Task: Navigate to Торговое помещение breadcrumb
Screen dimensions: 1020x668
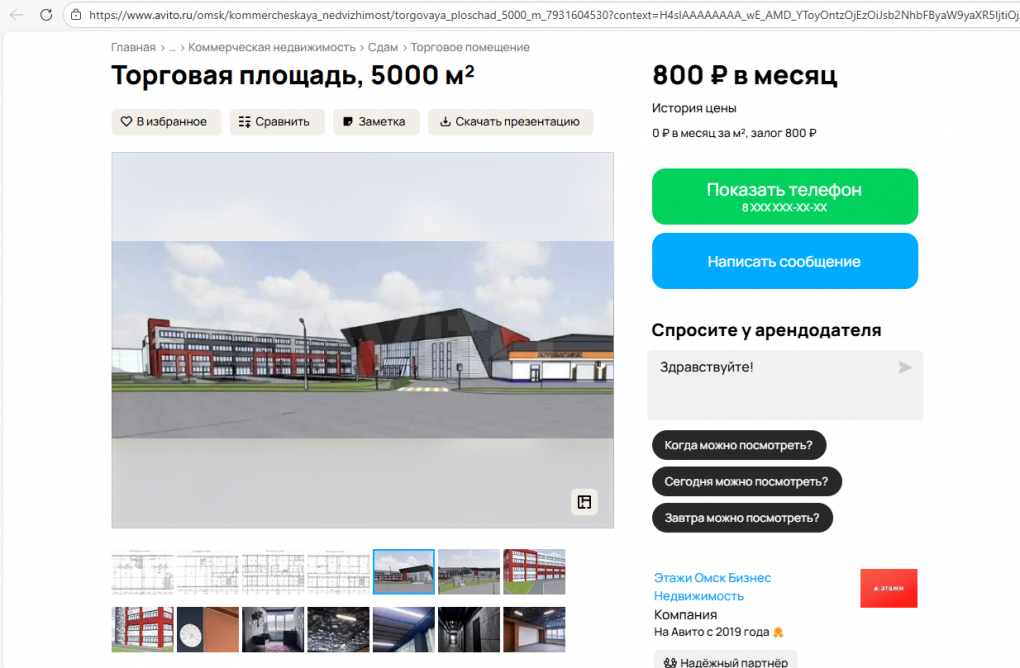Action: click(x=470, y=47)
